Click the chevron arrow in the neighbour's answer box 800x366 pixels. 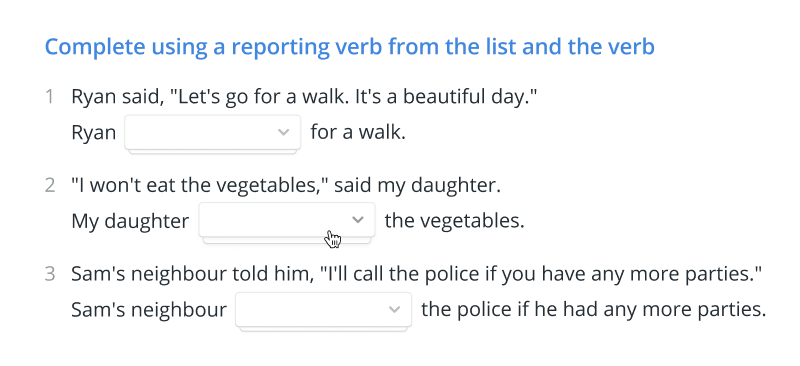394,309
